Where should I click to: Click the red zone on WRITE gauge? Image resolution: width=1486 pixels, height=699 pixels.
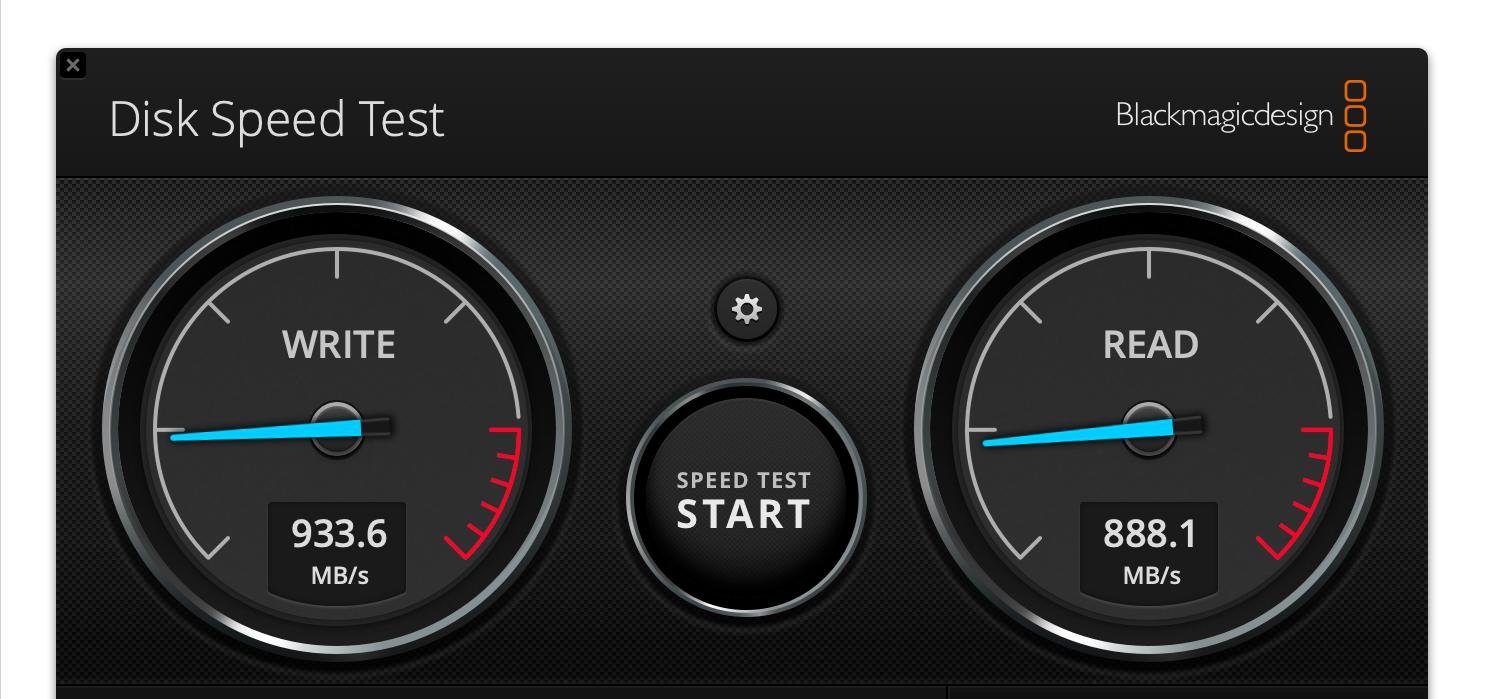tap(495, 490)
